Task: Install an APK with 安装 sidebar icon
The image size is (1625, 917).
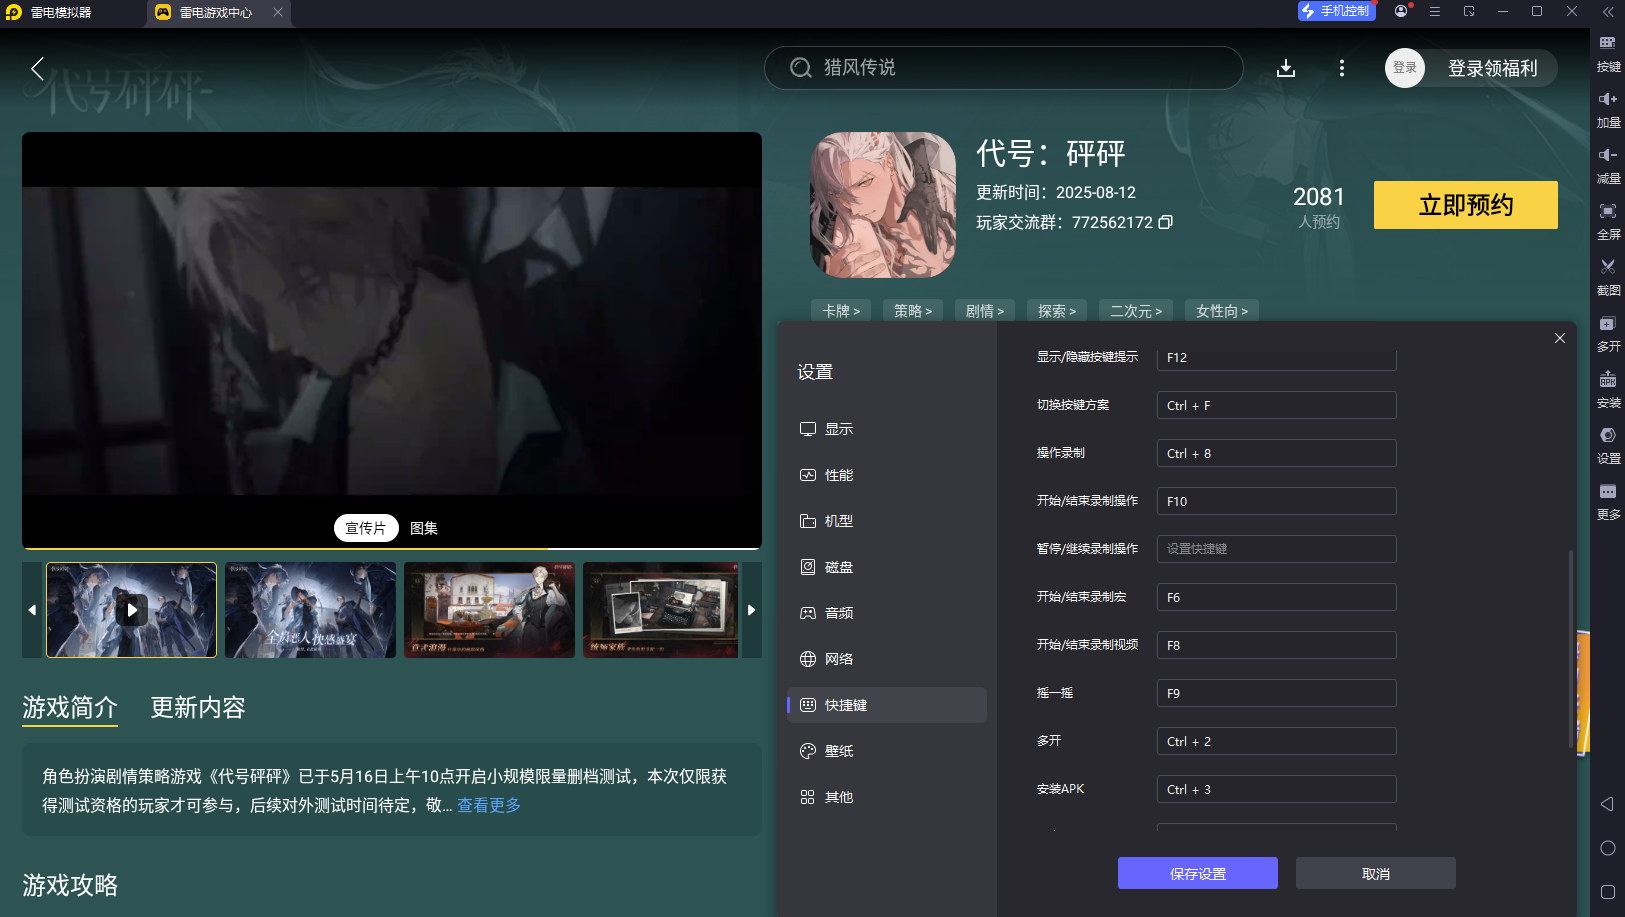Action: 1608,390
